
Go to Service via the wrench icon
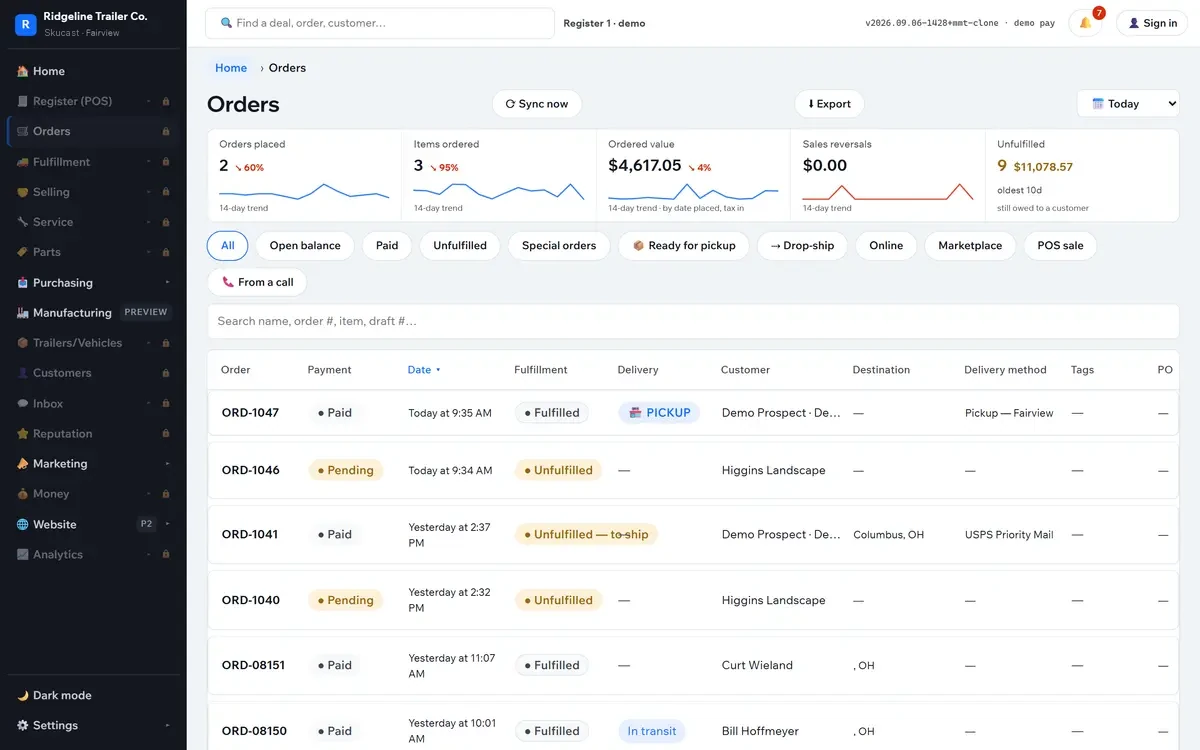point(22,222)
